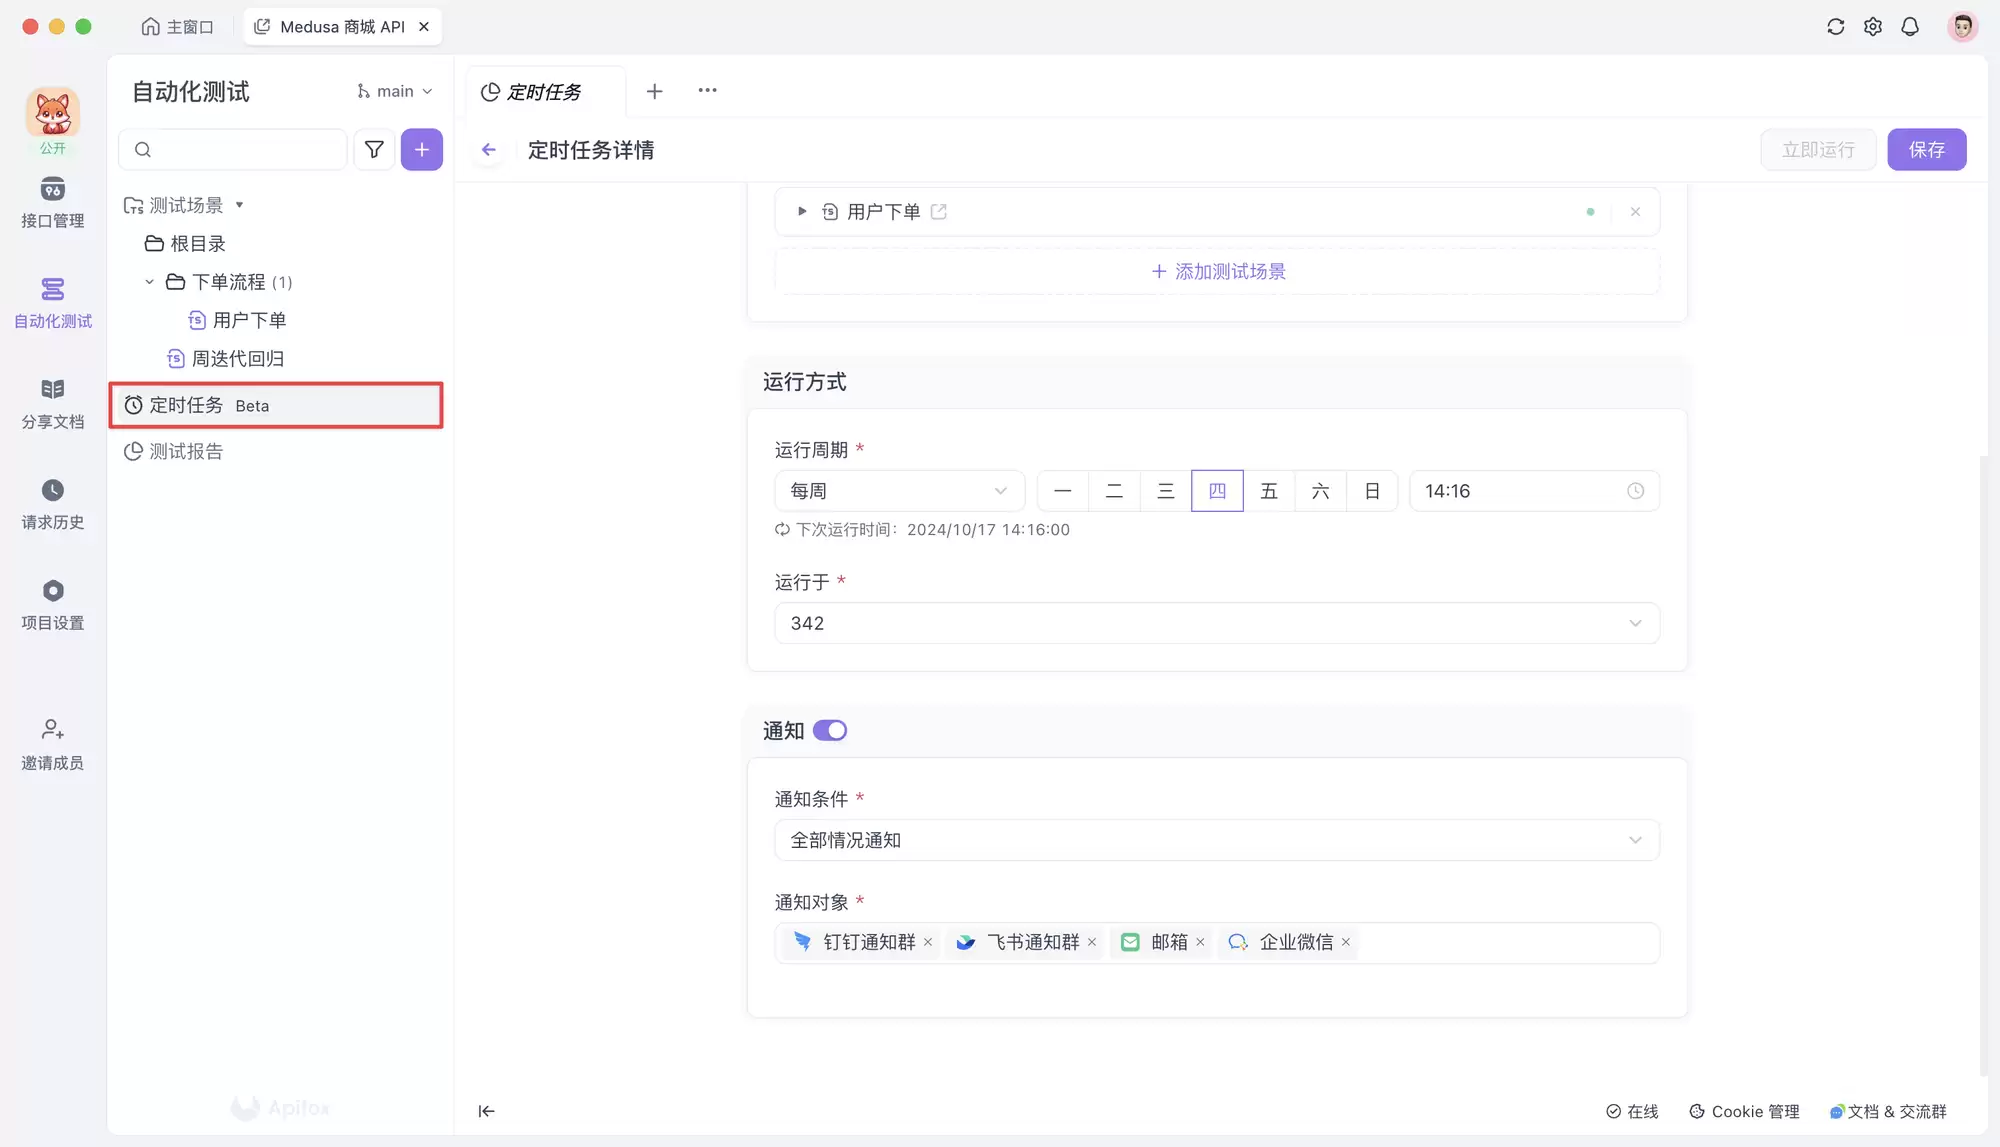Open 文档 & 交流群 link

coord(1888,1112)
